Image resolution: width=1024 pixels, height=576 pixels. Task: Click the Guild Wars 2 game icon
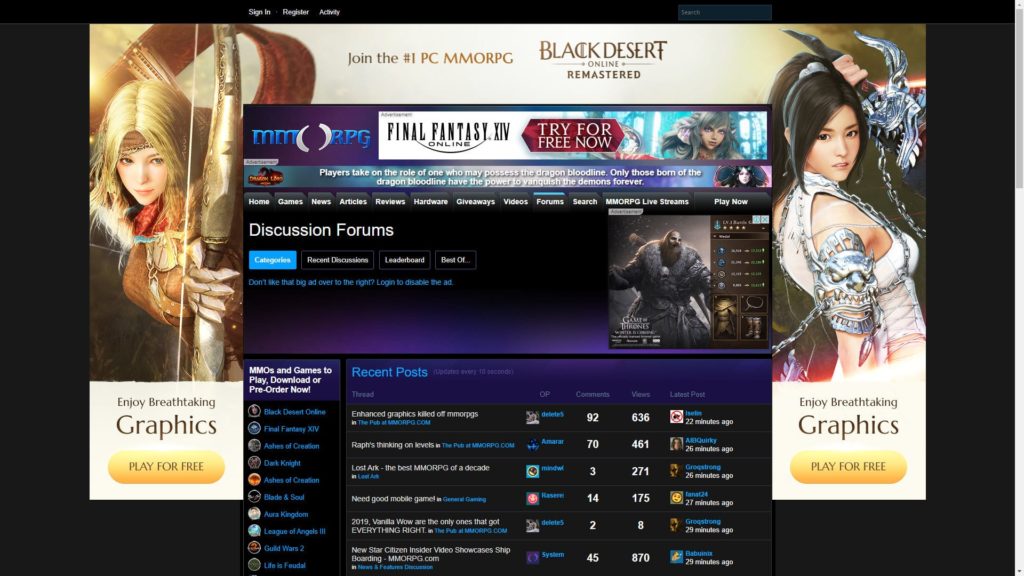coord(254,548)
